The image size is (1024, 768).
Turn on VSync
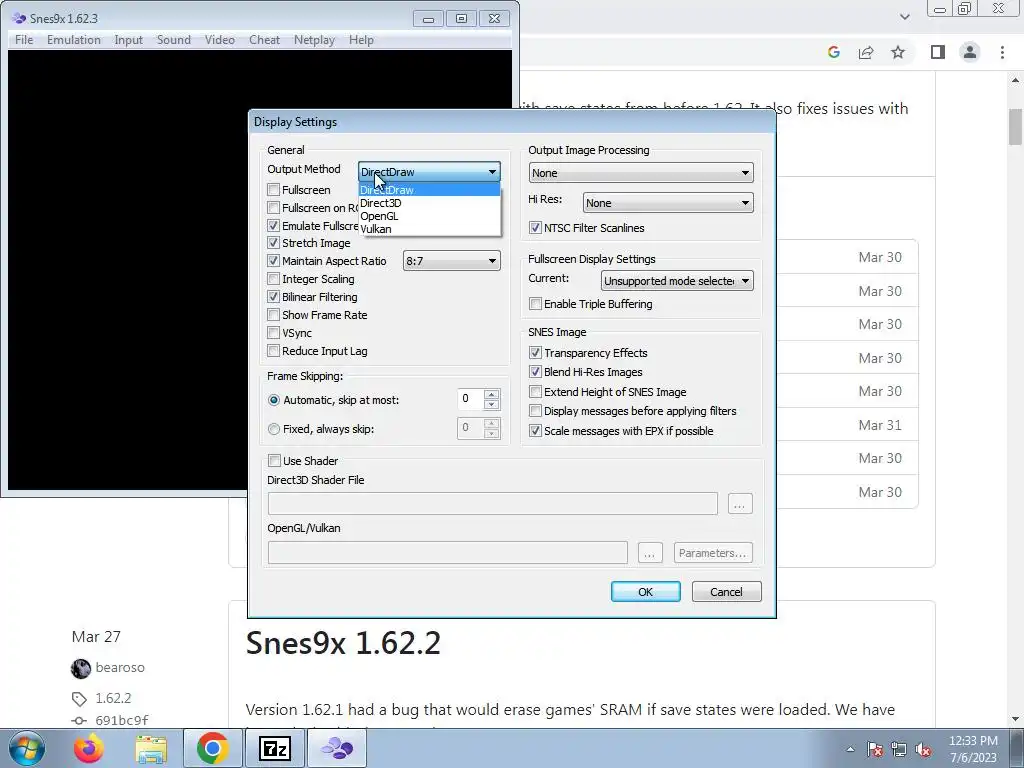(x=274, y=333)
